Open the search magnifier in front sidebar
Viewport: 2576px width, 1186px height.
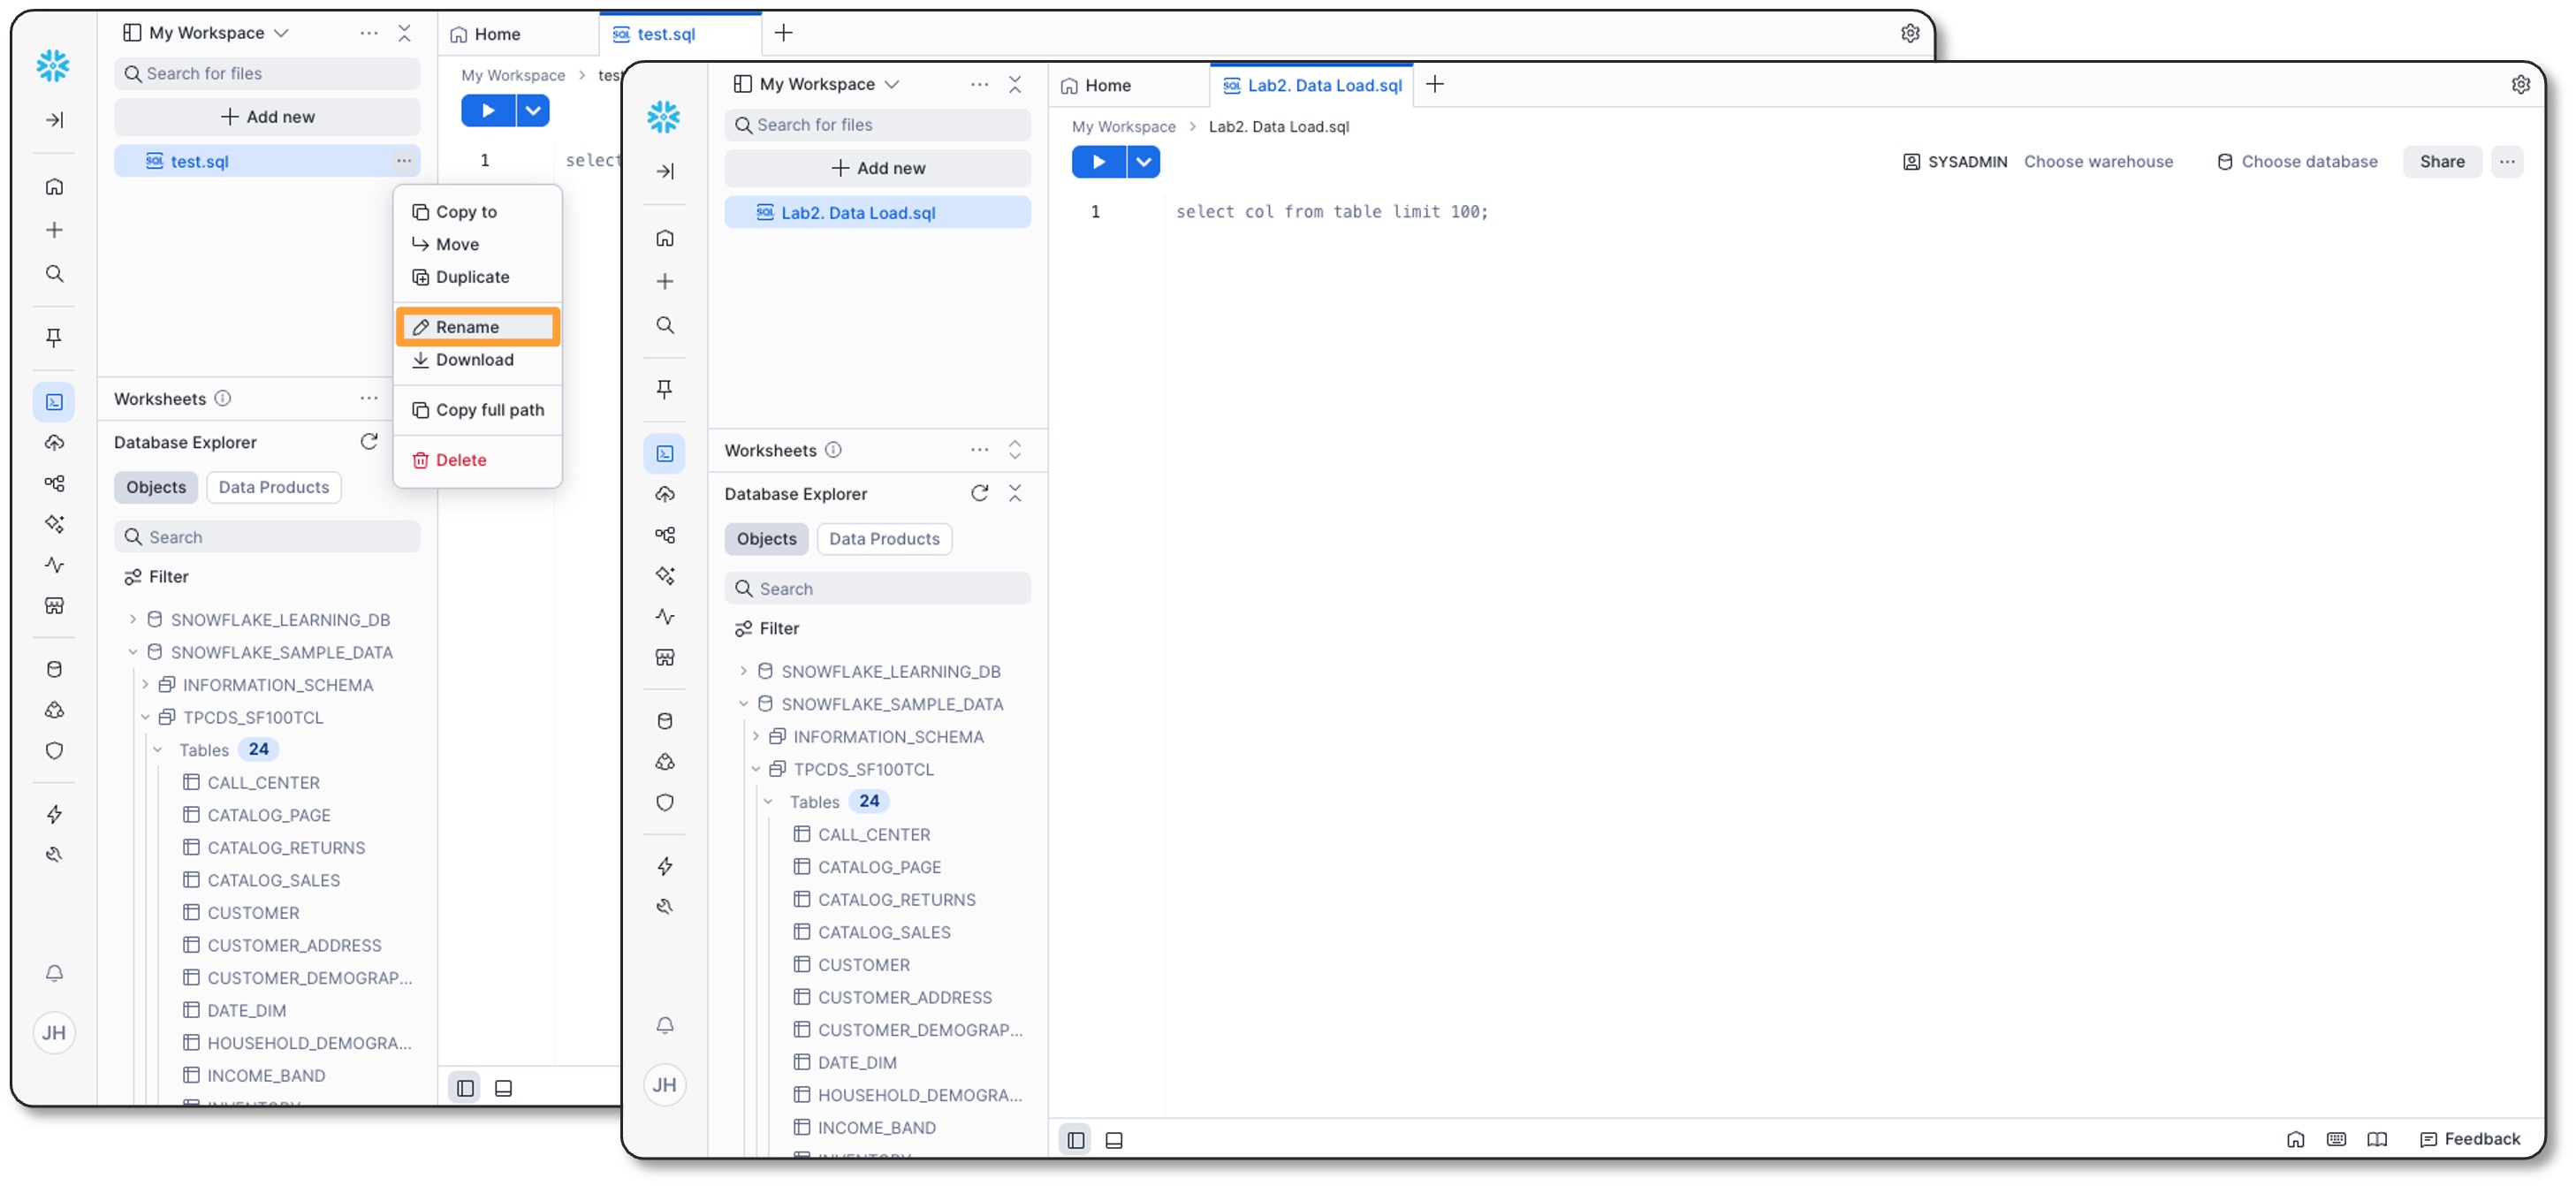[664, 325]
